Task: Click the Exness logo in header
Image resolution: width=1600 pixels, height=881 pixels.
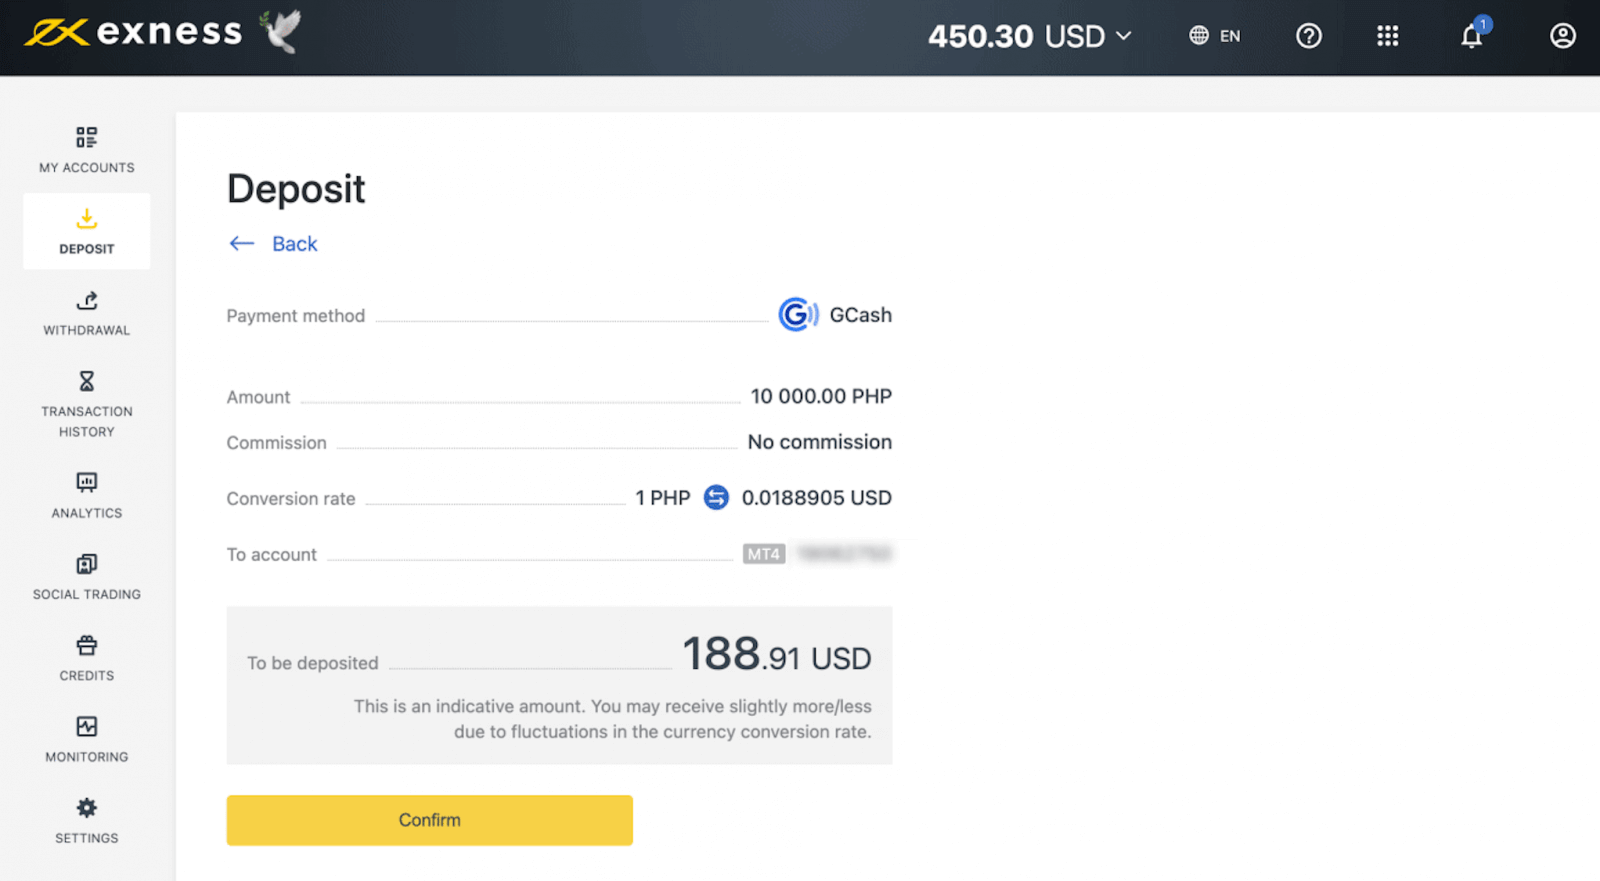Action: pos(134,32)
